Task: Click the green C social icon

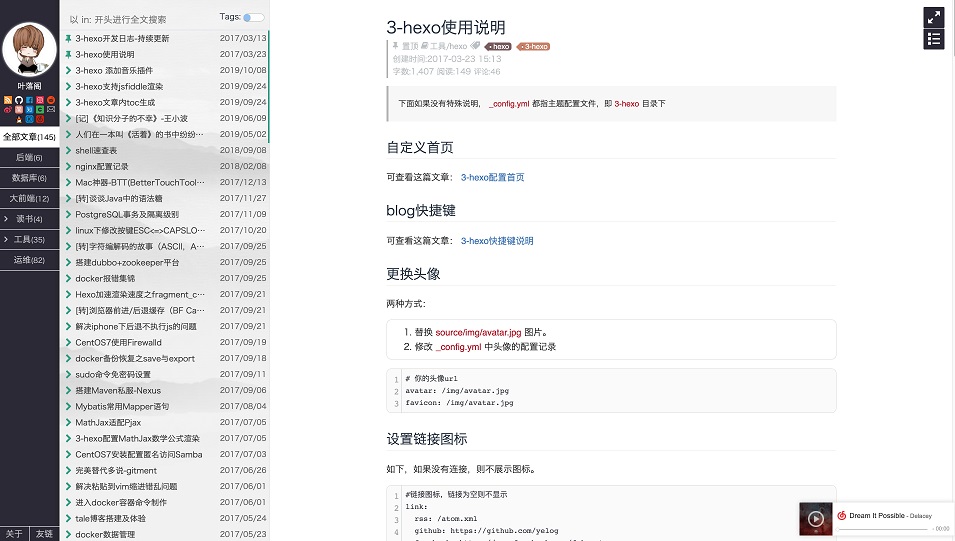Action: [40, 110]
